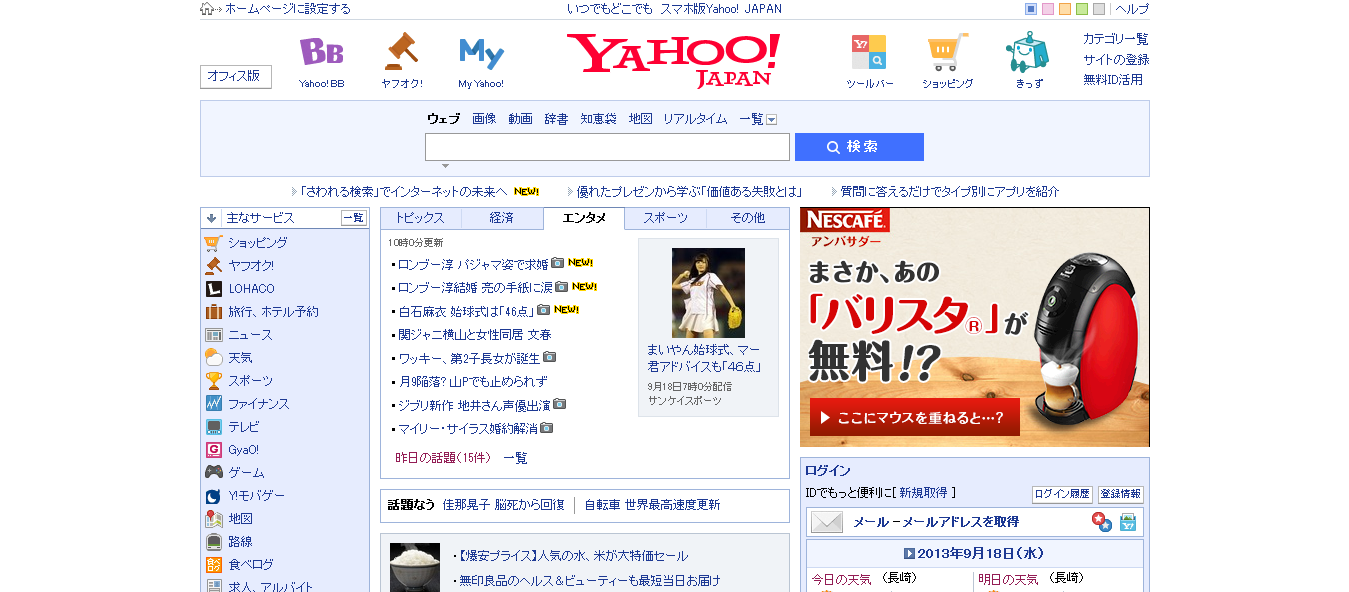Click into the web search input field
The height and width of the screenshot is (592, 1349).
click(x=607, y=147)
